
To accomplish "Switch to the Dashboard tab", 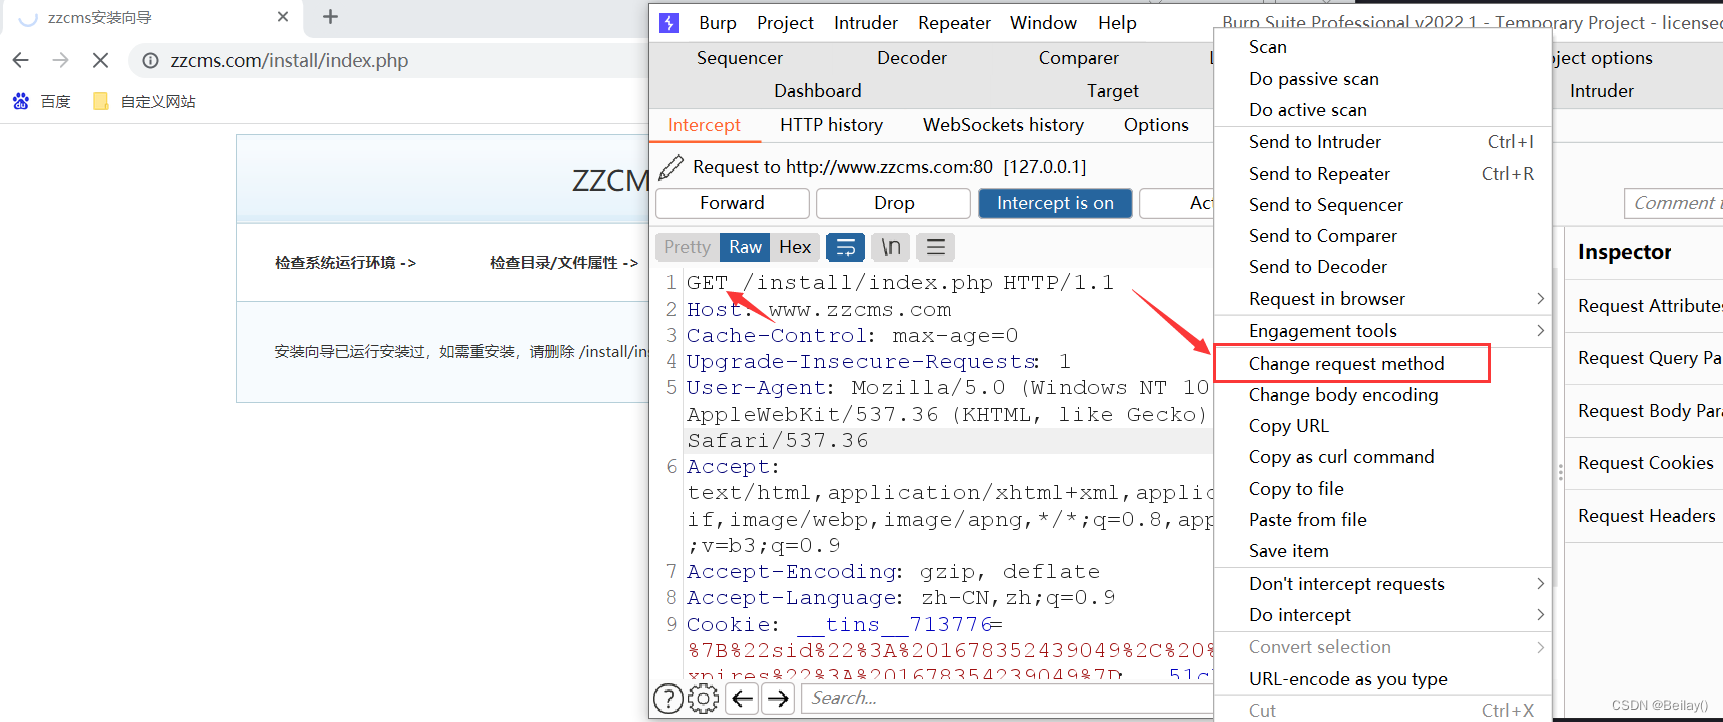I will pos(817,91).
